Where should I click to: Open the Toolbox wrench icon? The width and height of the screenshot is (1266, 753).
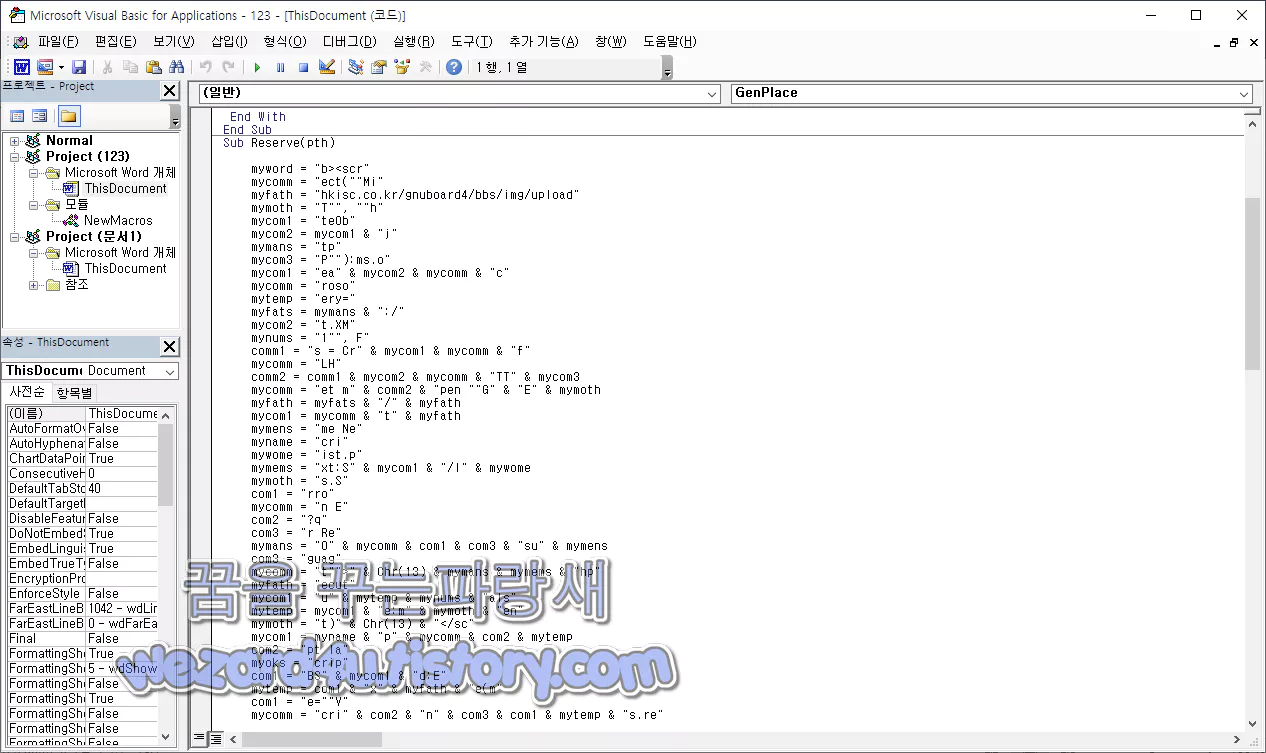425,67
